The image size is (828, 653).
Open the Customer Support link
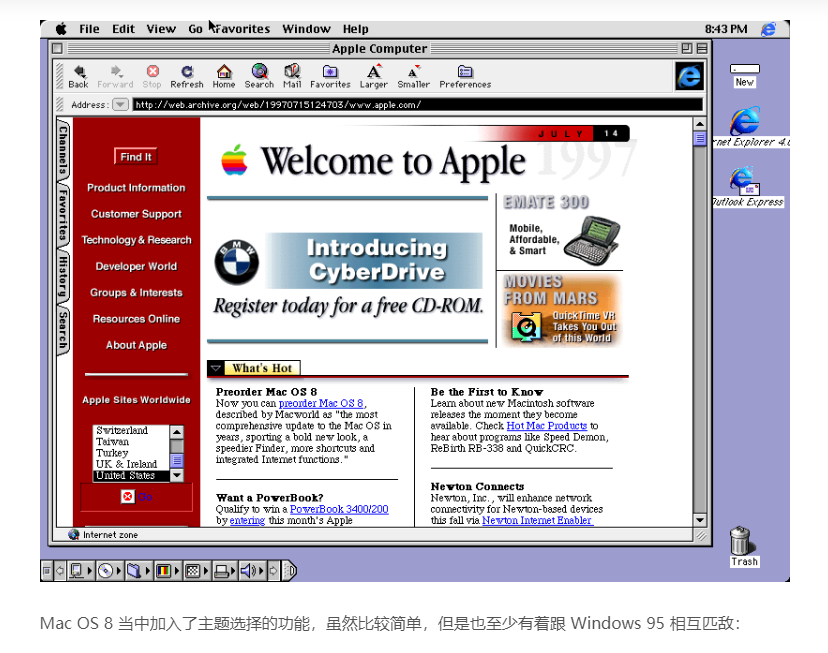(136, 214)
